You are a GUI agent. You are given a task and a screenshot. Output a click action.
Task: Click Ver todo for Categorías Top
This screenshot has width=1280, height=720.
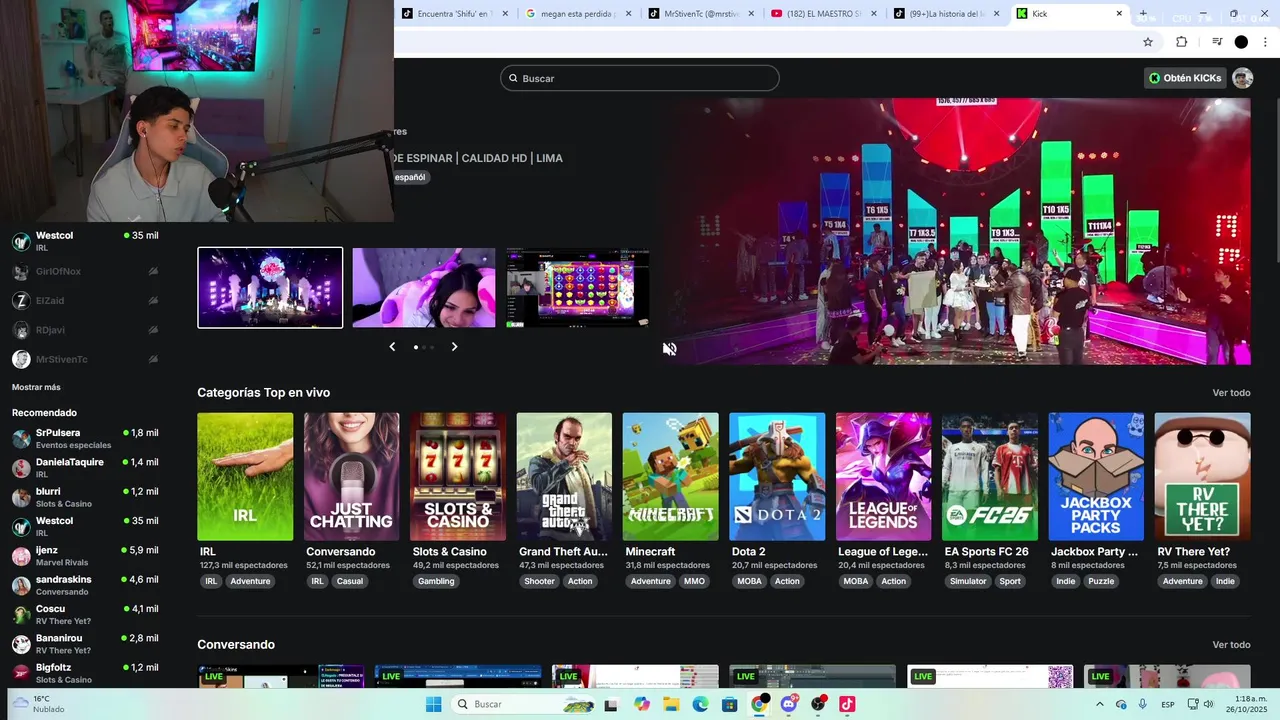[x=1231, y=393]
